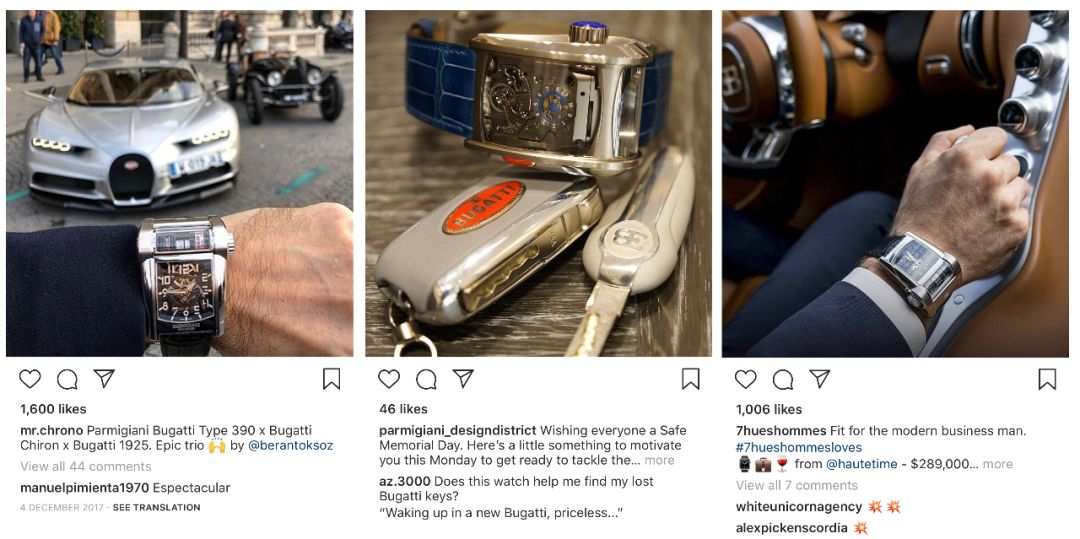
Task: Save the parmigiani_designdistrict post with bookmark
Action: (690, 379)
